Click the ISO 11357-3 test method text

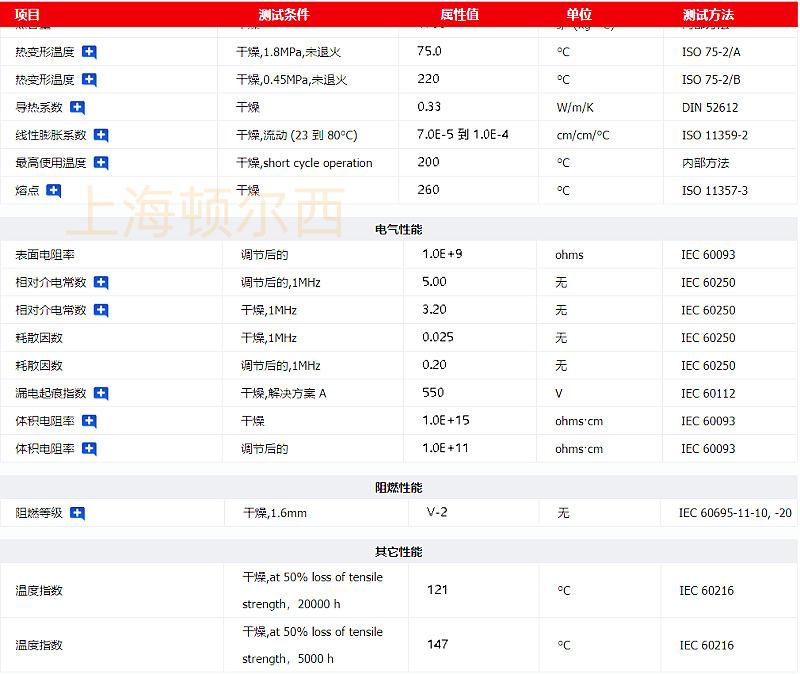pos(714,191)
